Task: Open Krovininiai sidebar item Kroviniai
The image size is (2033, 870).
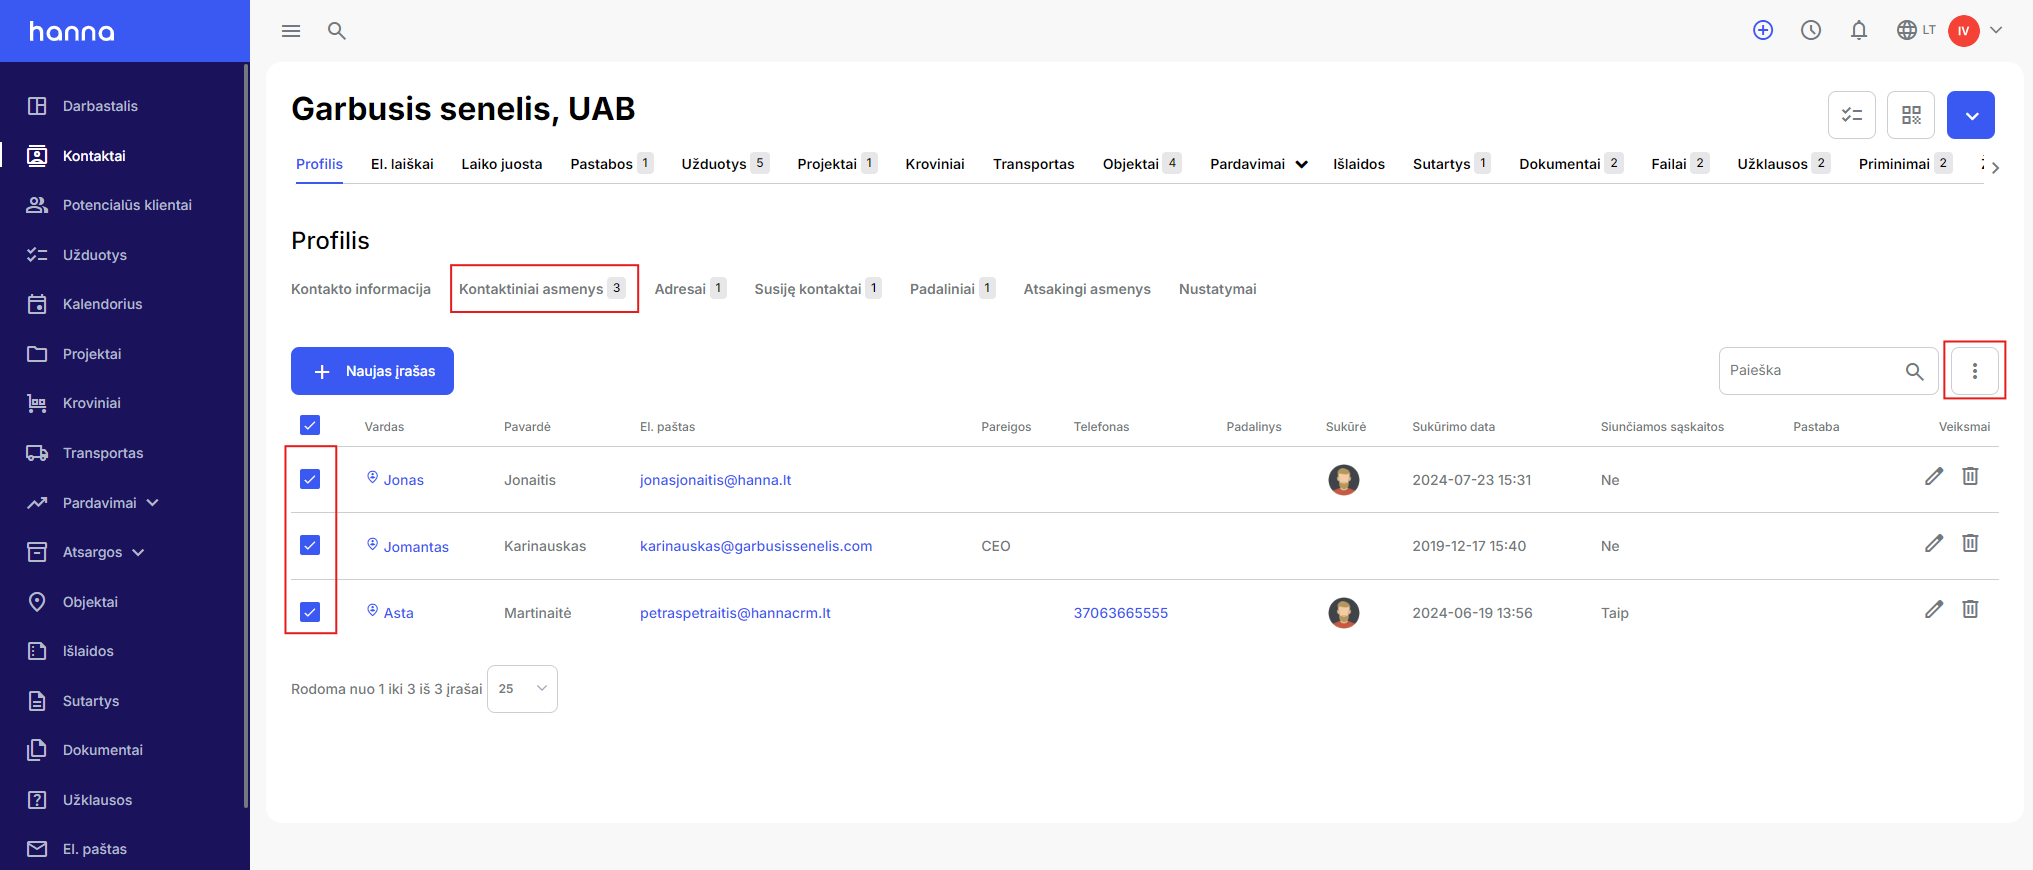Action: click(91, 403)
